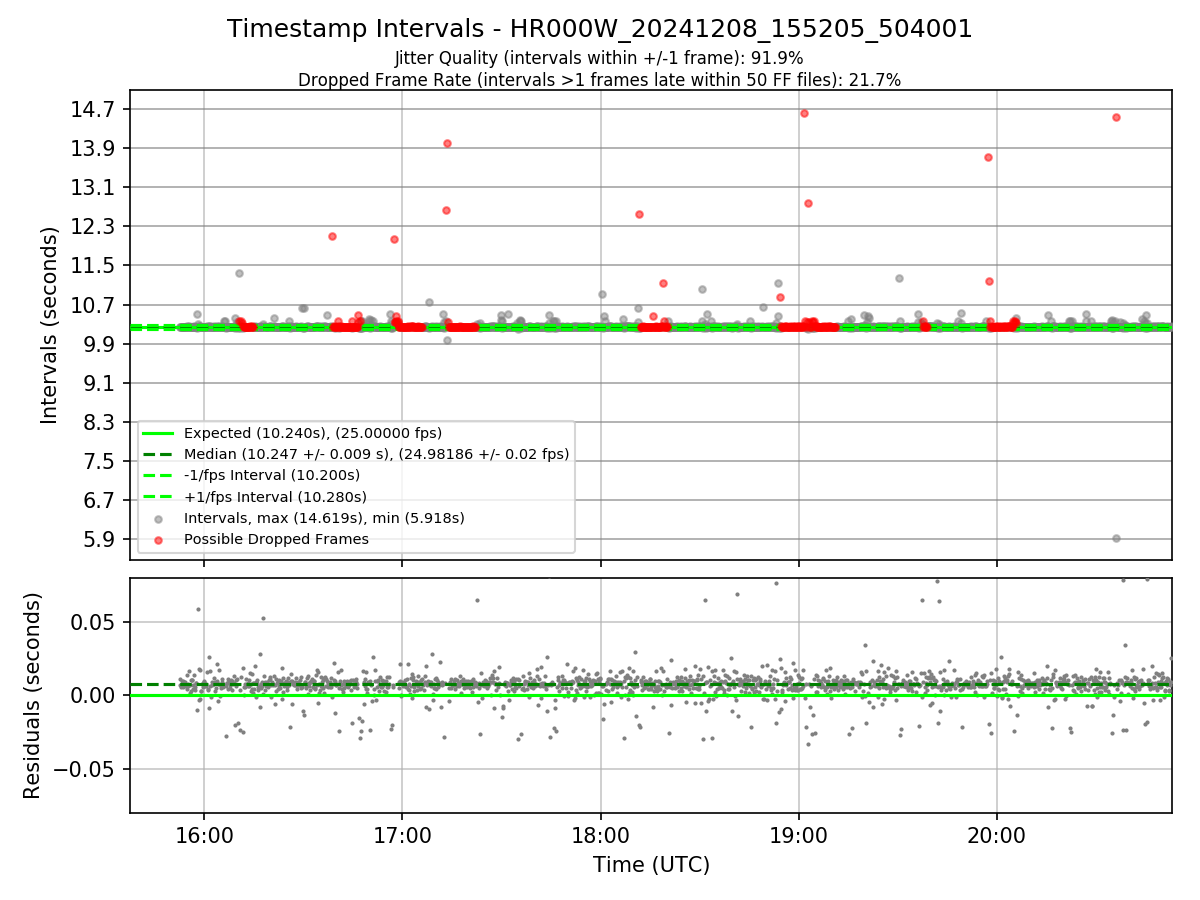Image resolution: width=1200 pixels, height=900 pixels.
Task: Click the 17:00 time tick label
Action: (402, 836)
